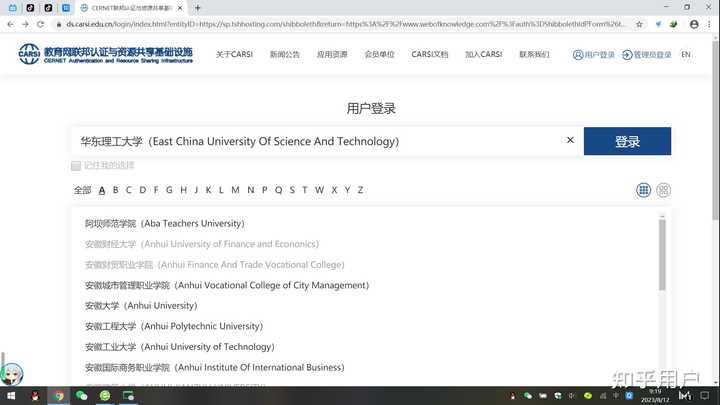Screen dimensions: 720x405
Task: Filter universities by letter D
Action: click(x=142, y=190)
